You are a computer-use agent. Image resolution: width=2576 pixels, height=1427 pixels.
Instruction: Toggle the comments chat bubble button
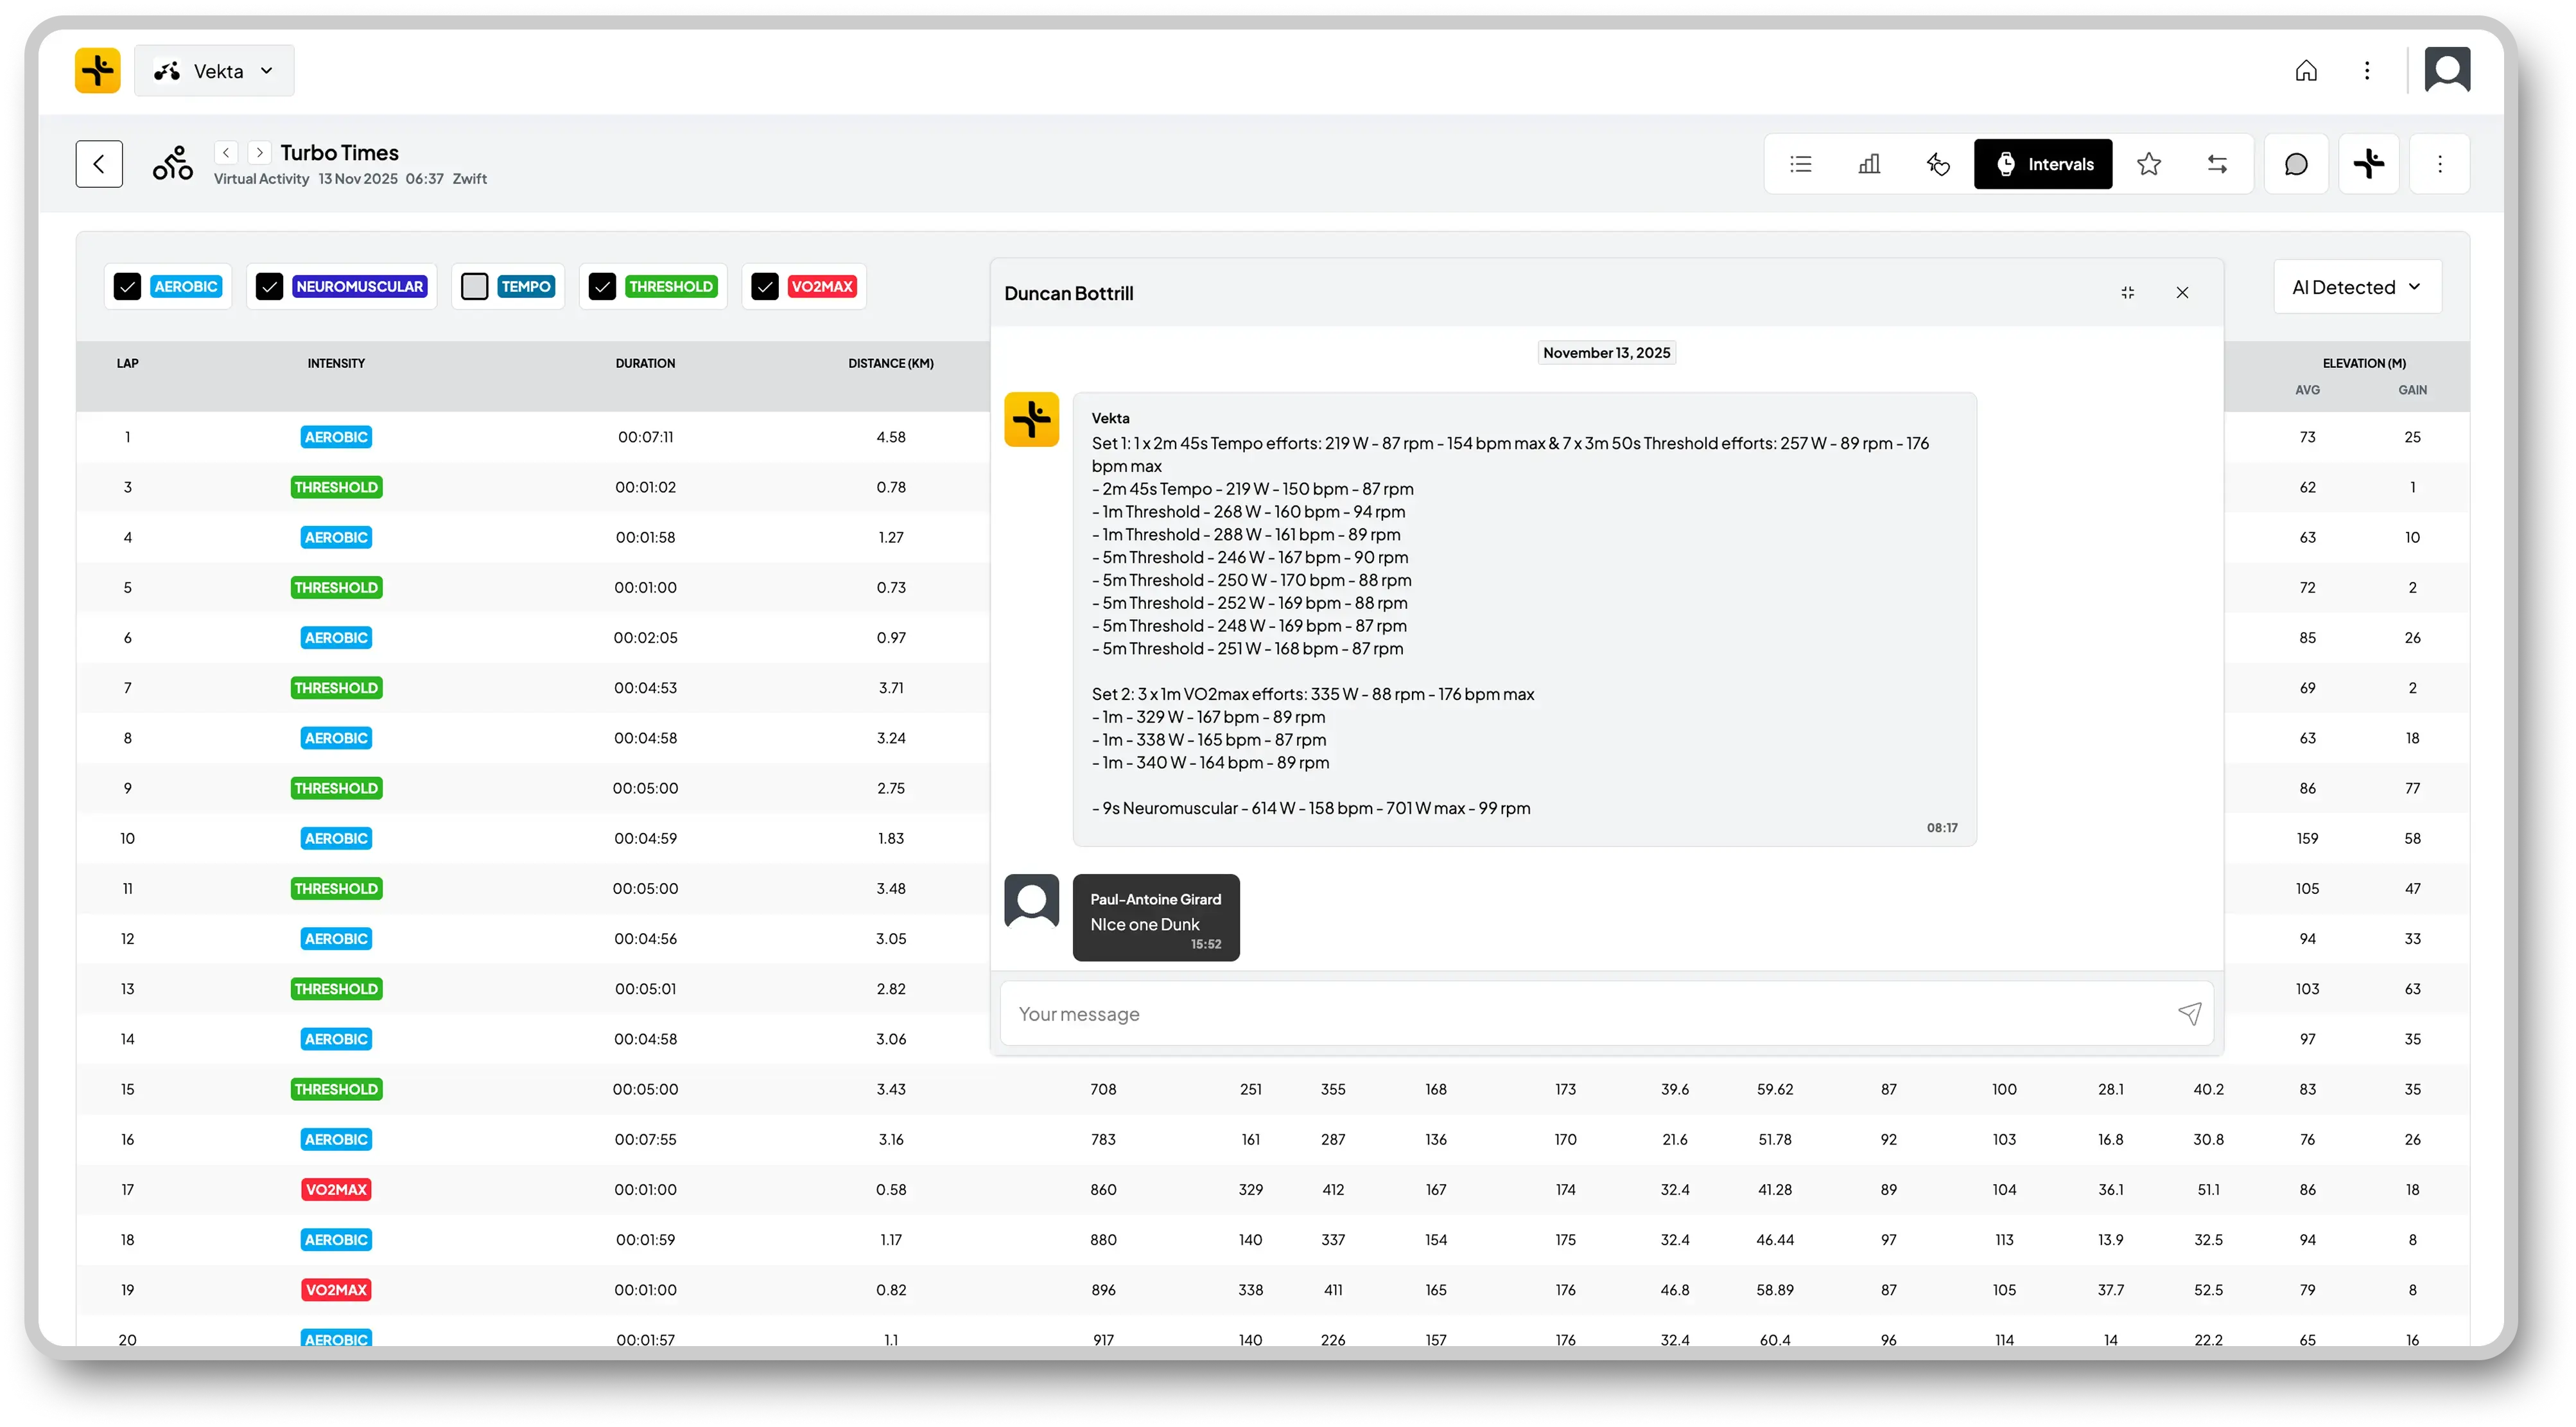coord(2296,164)
